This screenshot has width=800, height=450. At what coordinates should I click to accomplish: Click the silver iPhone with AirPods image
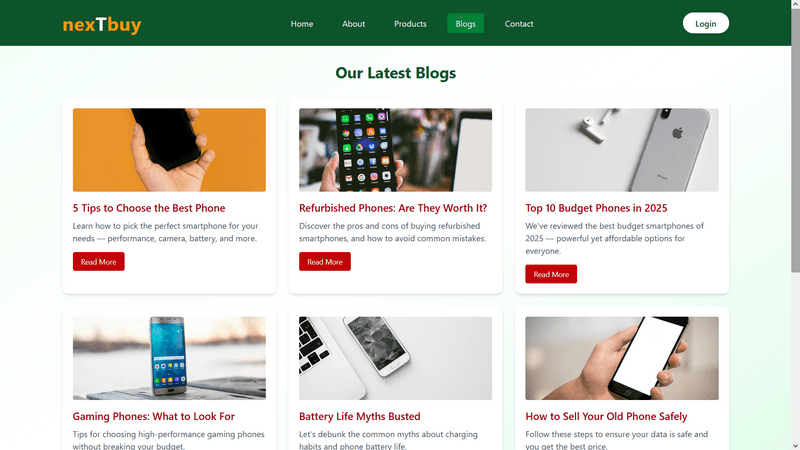622,150
